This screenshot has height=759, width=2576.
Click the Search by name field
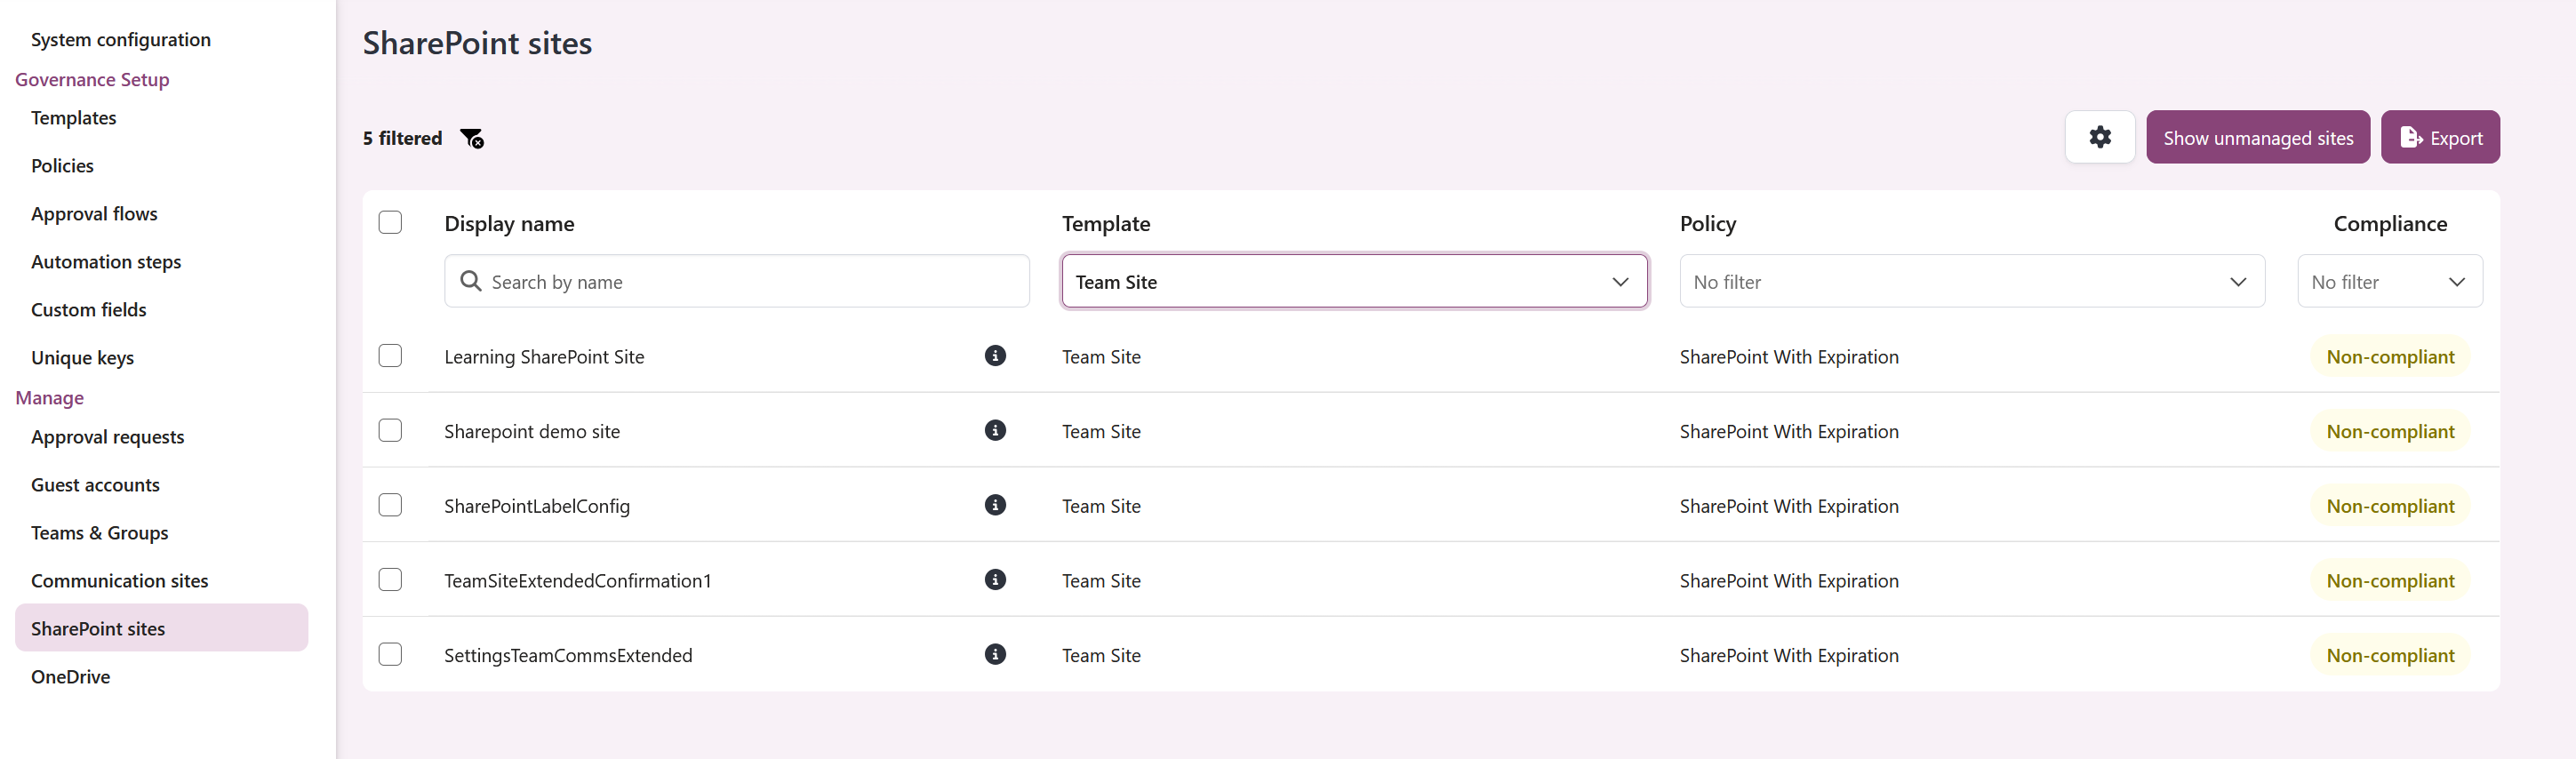tap(737, 282)
